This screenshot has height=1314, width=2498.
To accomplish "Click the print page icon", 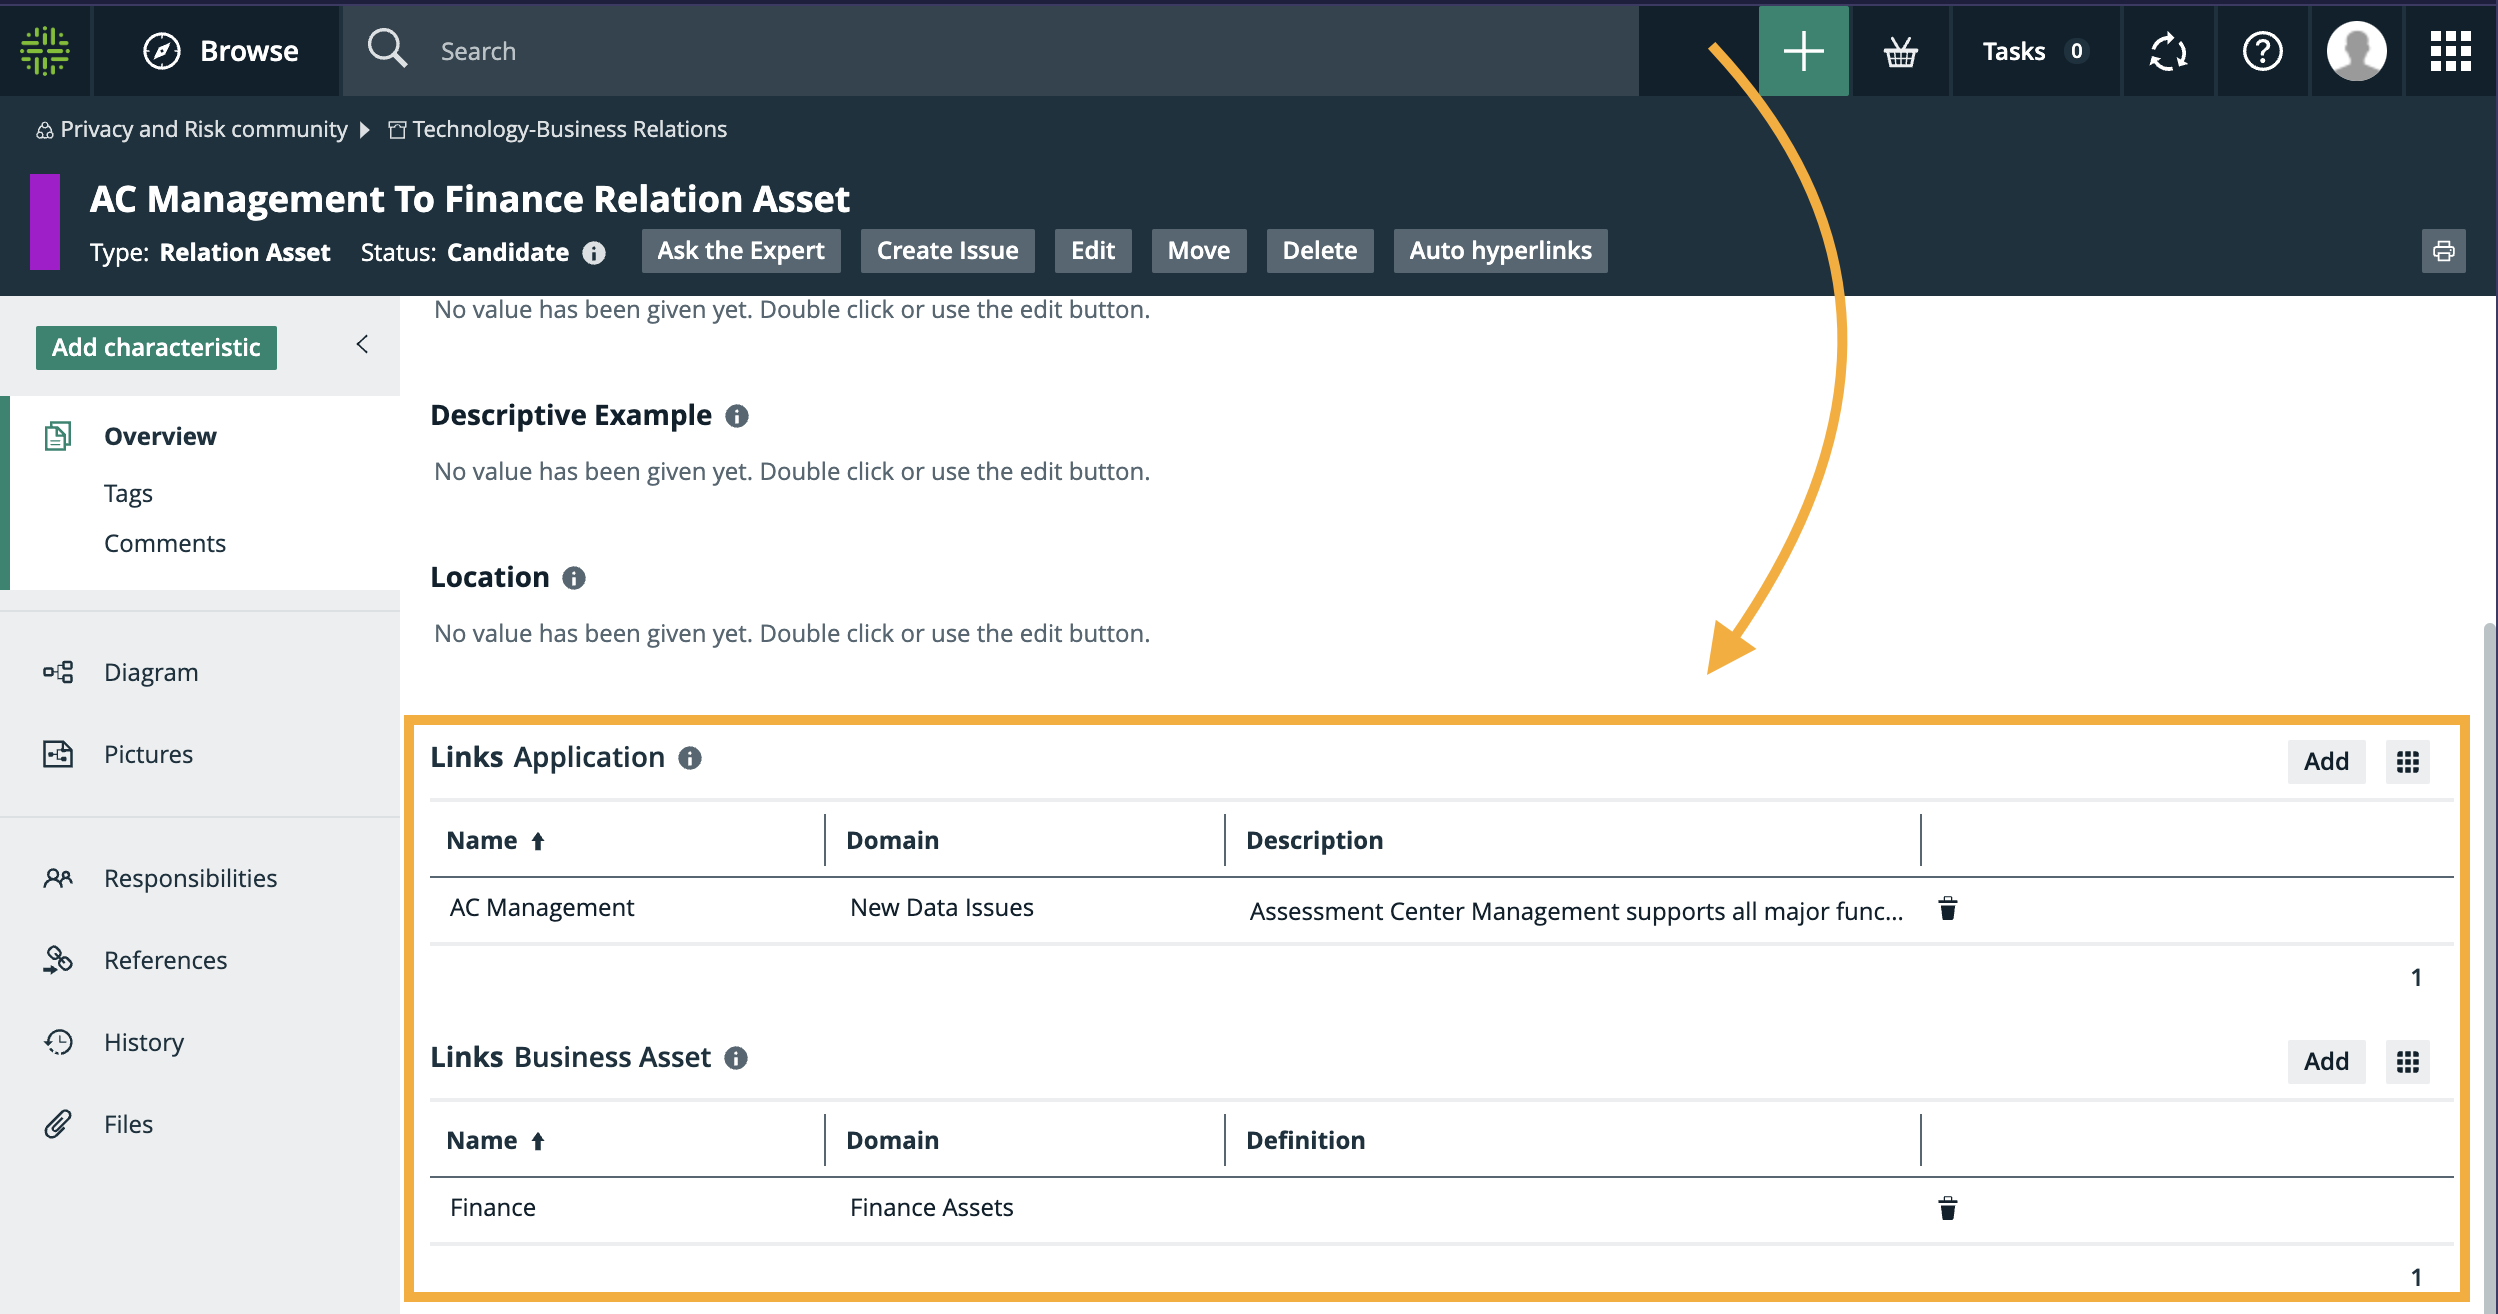I will click(2443, 251).
